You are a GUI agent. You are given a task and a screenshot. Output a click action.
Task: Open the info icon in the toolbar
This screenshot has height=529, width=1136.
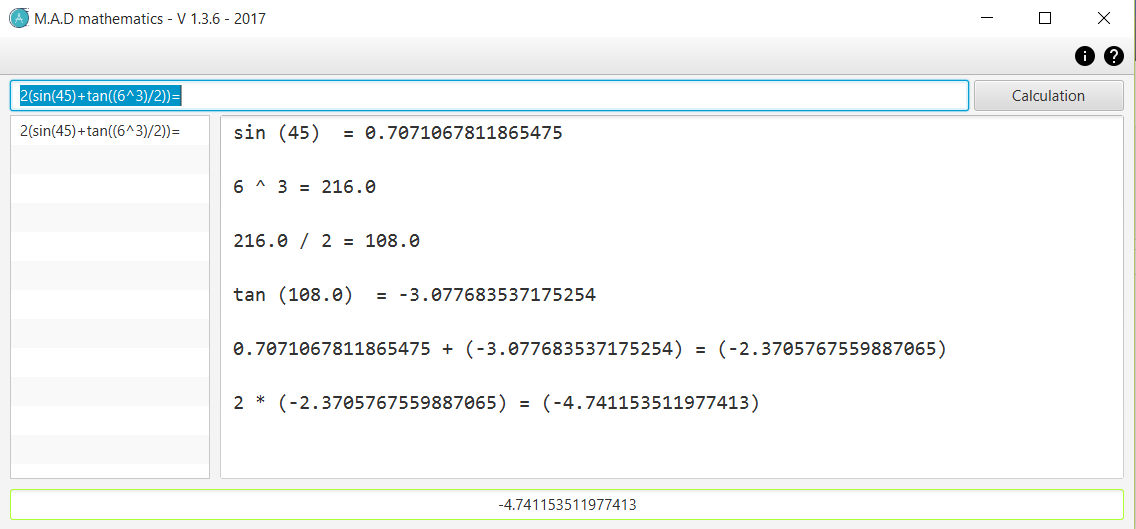(1085, 56)
